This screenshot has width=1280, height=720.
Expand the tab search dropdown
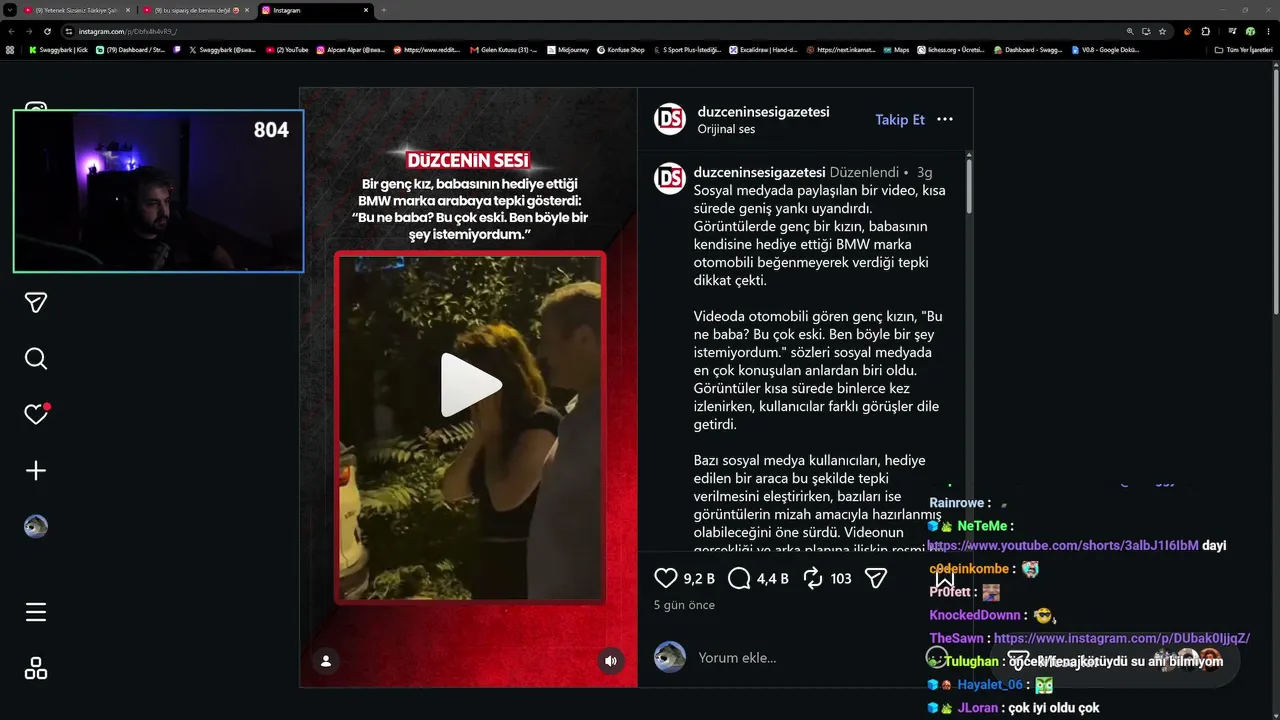[8, 10]
